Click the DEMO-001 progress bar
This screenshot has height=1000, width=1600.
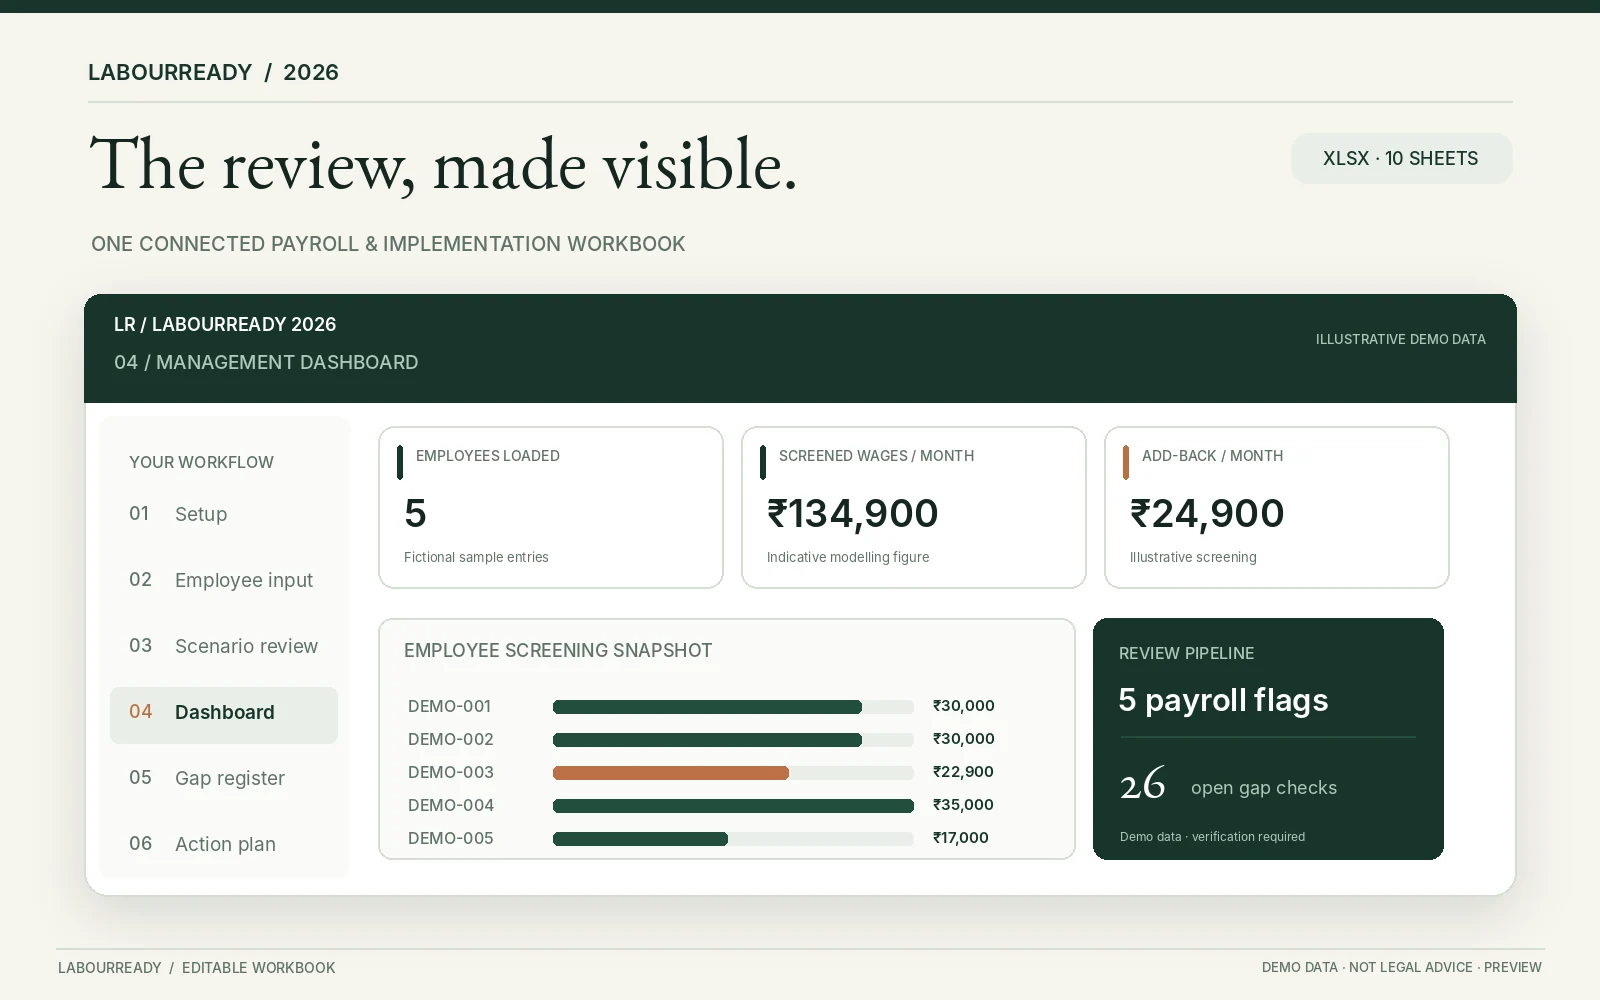click(733, 707)
